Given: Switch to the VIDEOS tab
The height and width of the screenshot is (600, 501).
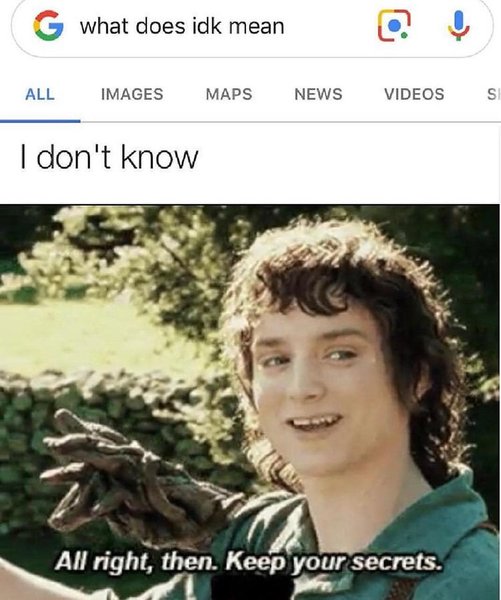Looking at the screenshot, I should (x=414, y=94).
